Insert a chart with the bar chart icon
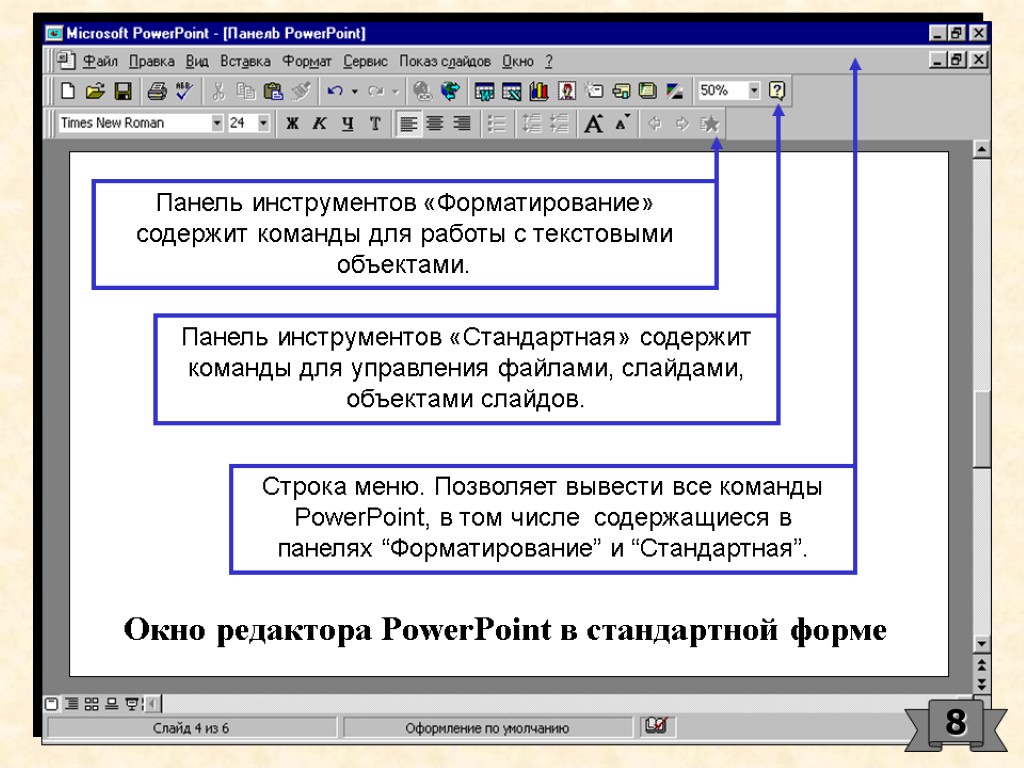 [539, 91]
